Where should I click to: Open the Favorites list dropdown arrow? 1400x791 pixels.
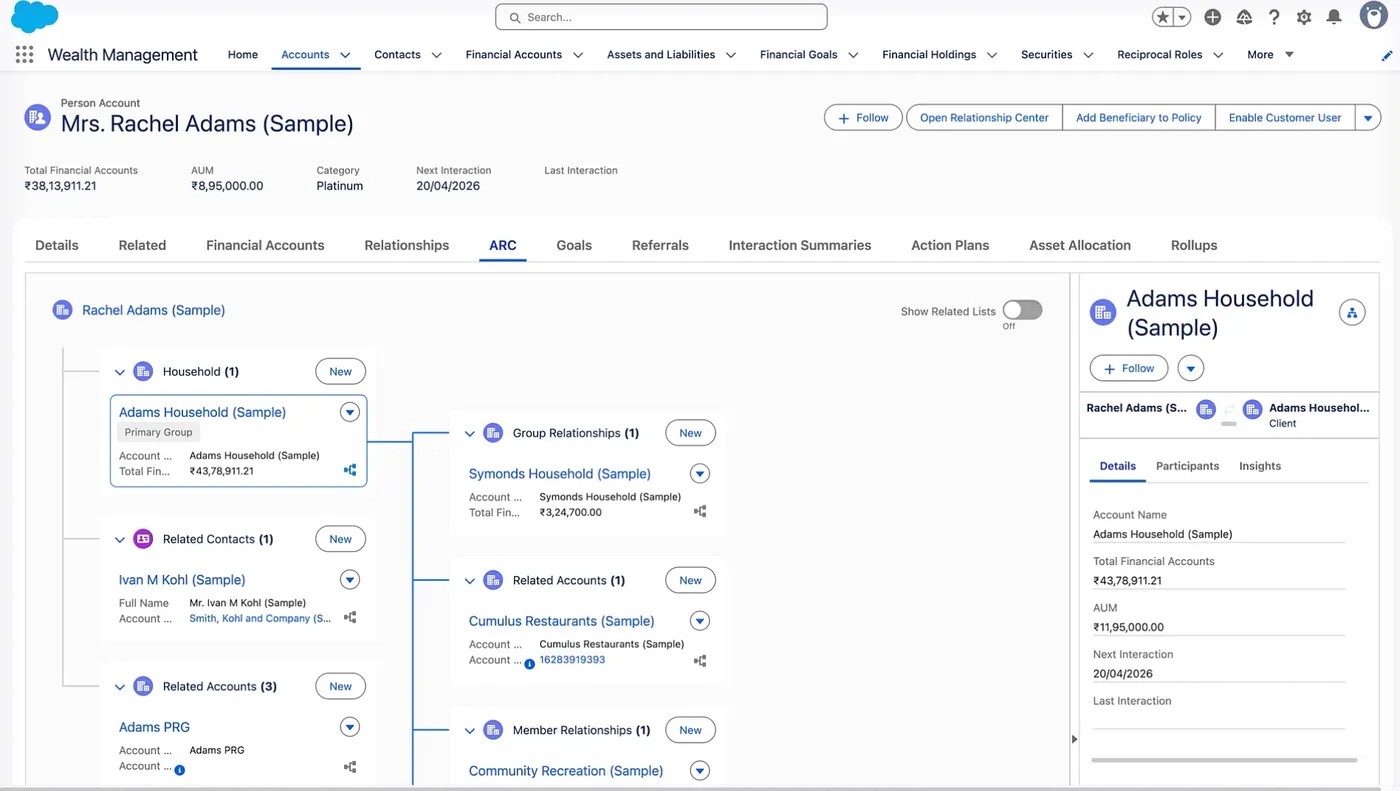pyautogui.click(x=1183, y=17)
